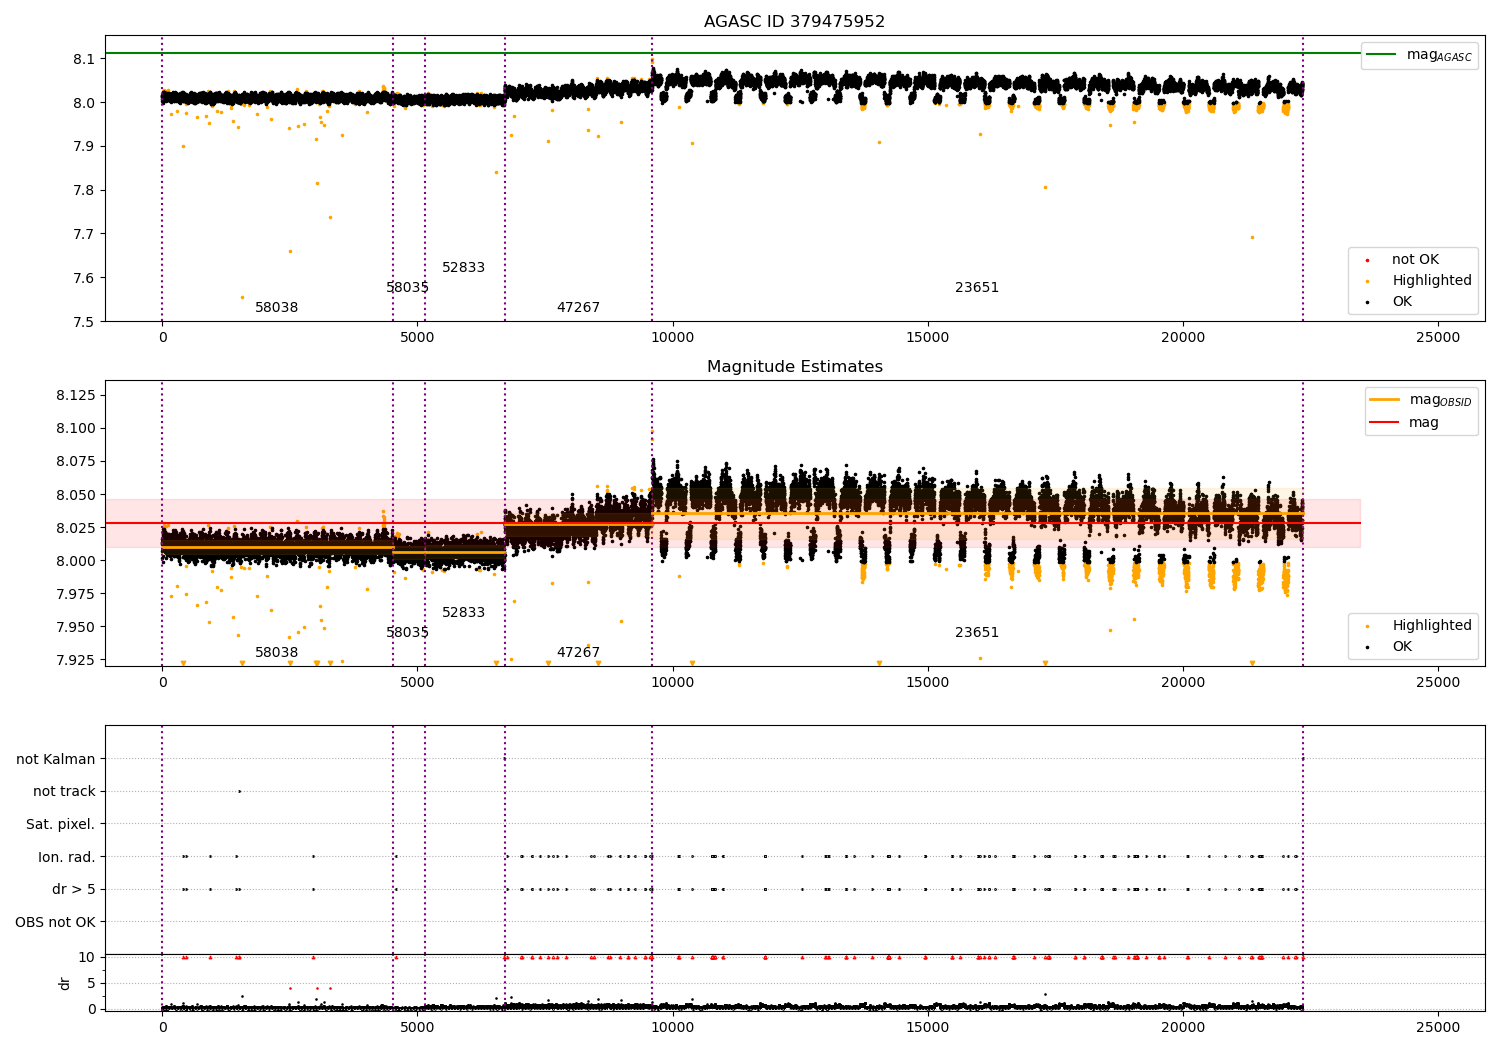
Task: Click obsid label 23651 in Magnitude Estimates plot
Action: coord(977,633)
